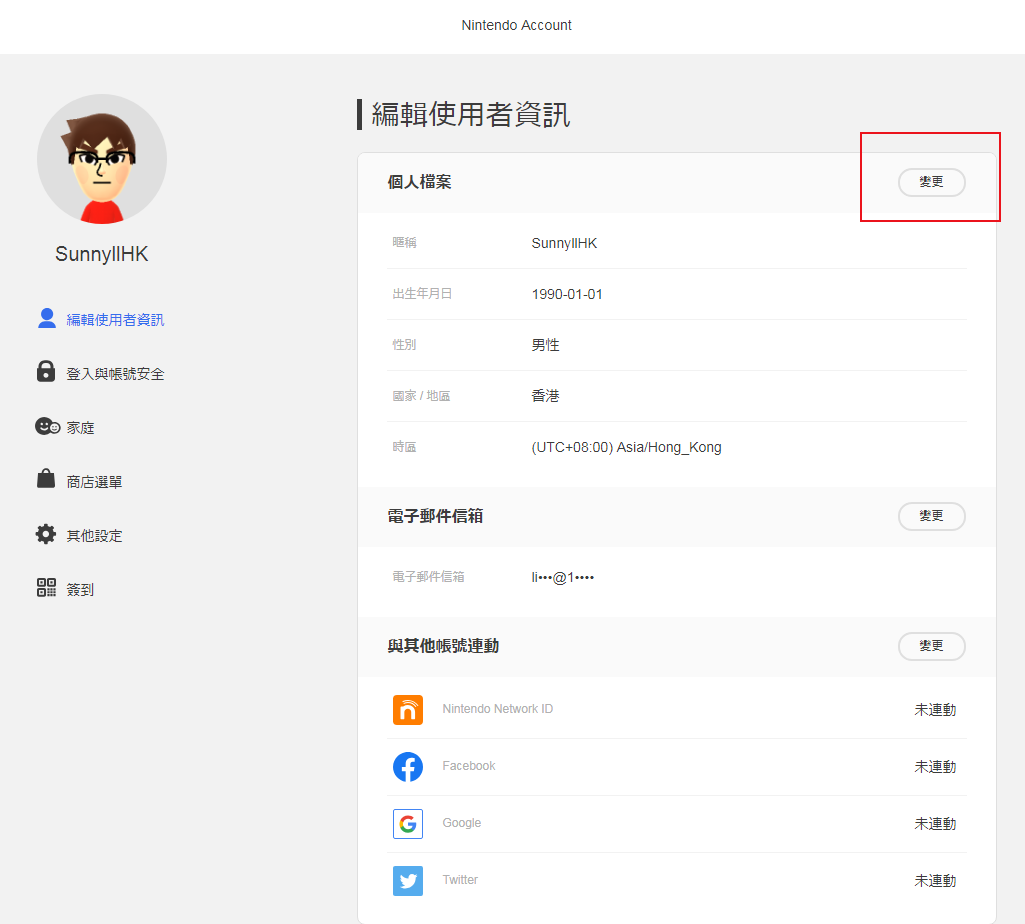Click 變更 button for 與其他帳號連動 section

click(932, 646)
